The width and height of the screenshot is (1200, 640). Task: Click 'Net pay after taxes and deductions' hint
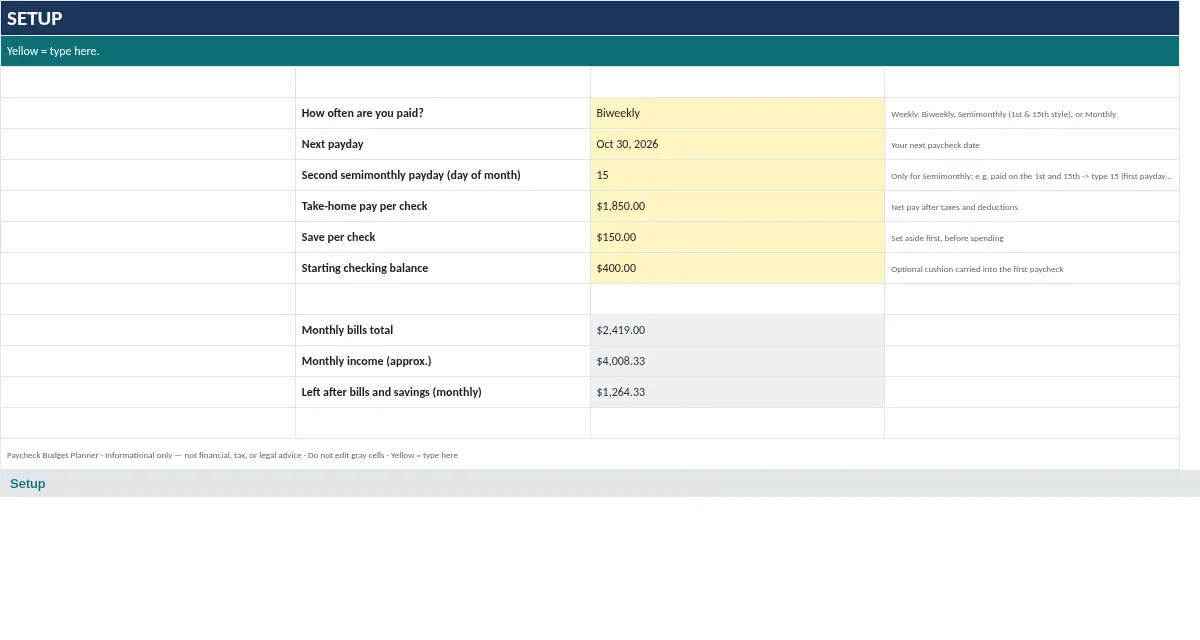pos(955,207)
